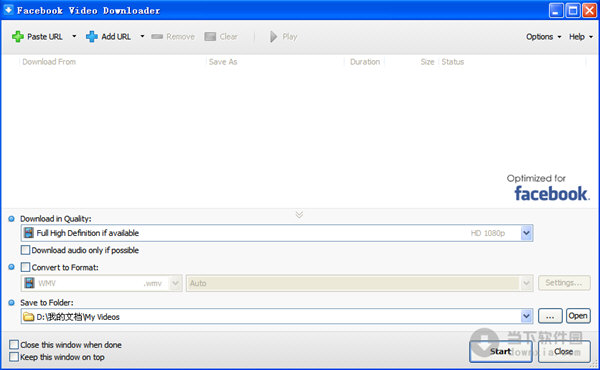Click the folder icon in save path
Image resolution: width=600 pixels, height=370 pixels.
click(29, 317)
